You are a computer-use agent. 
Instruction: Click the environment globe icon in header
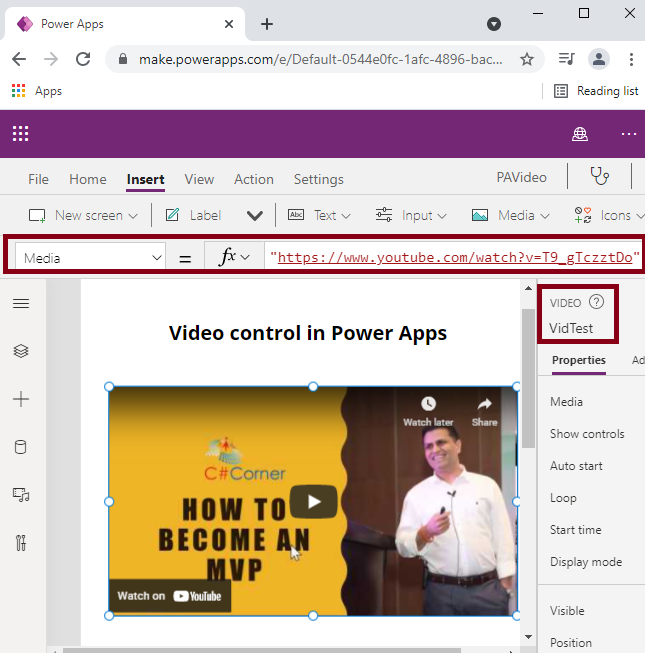[x=580, y=134]
